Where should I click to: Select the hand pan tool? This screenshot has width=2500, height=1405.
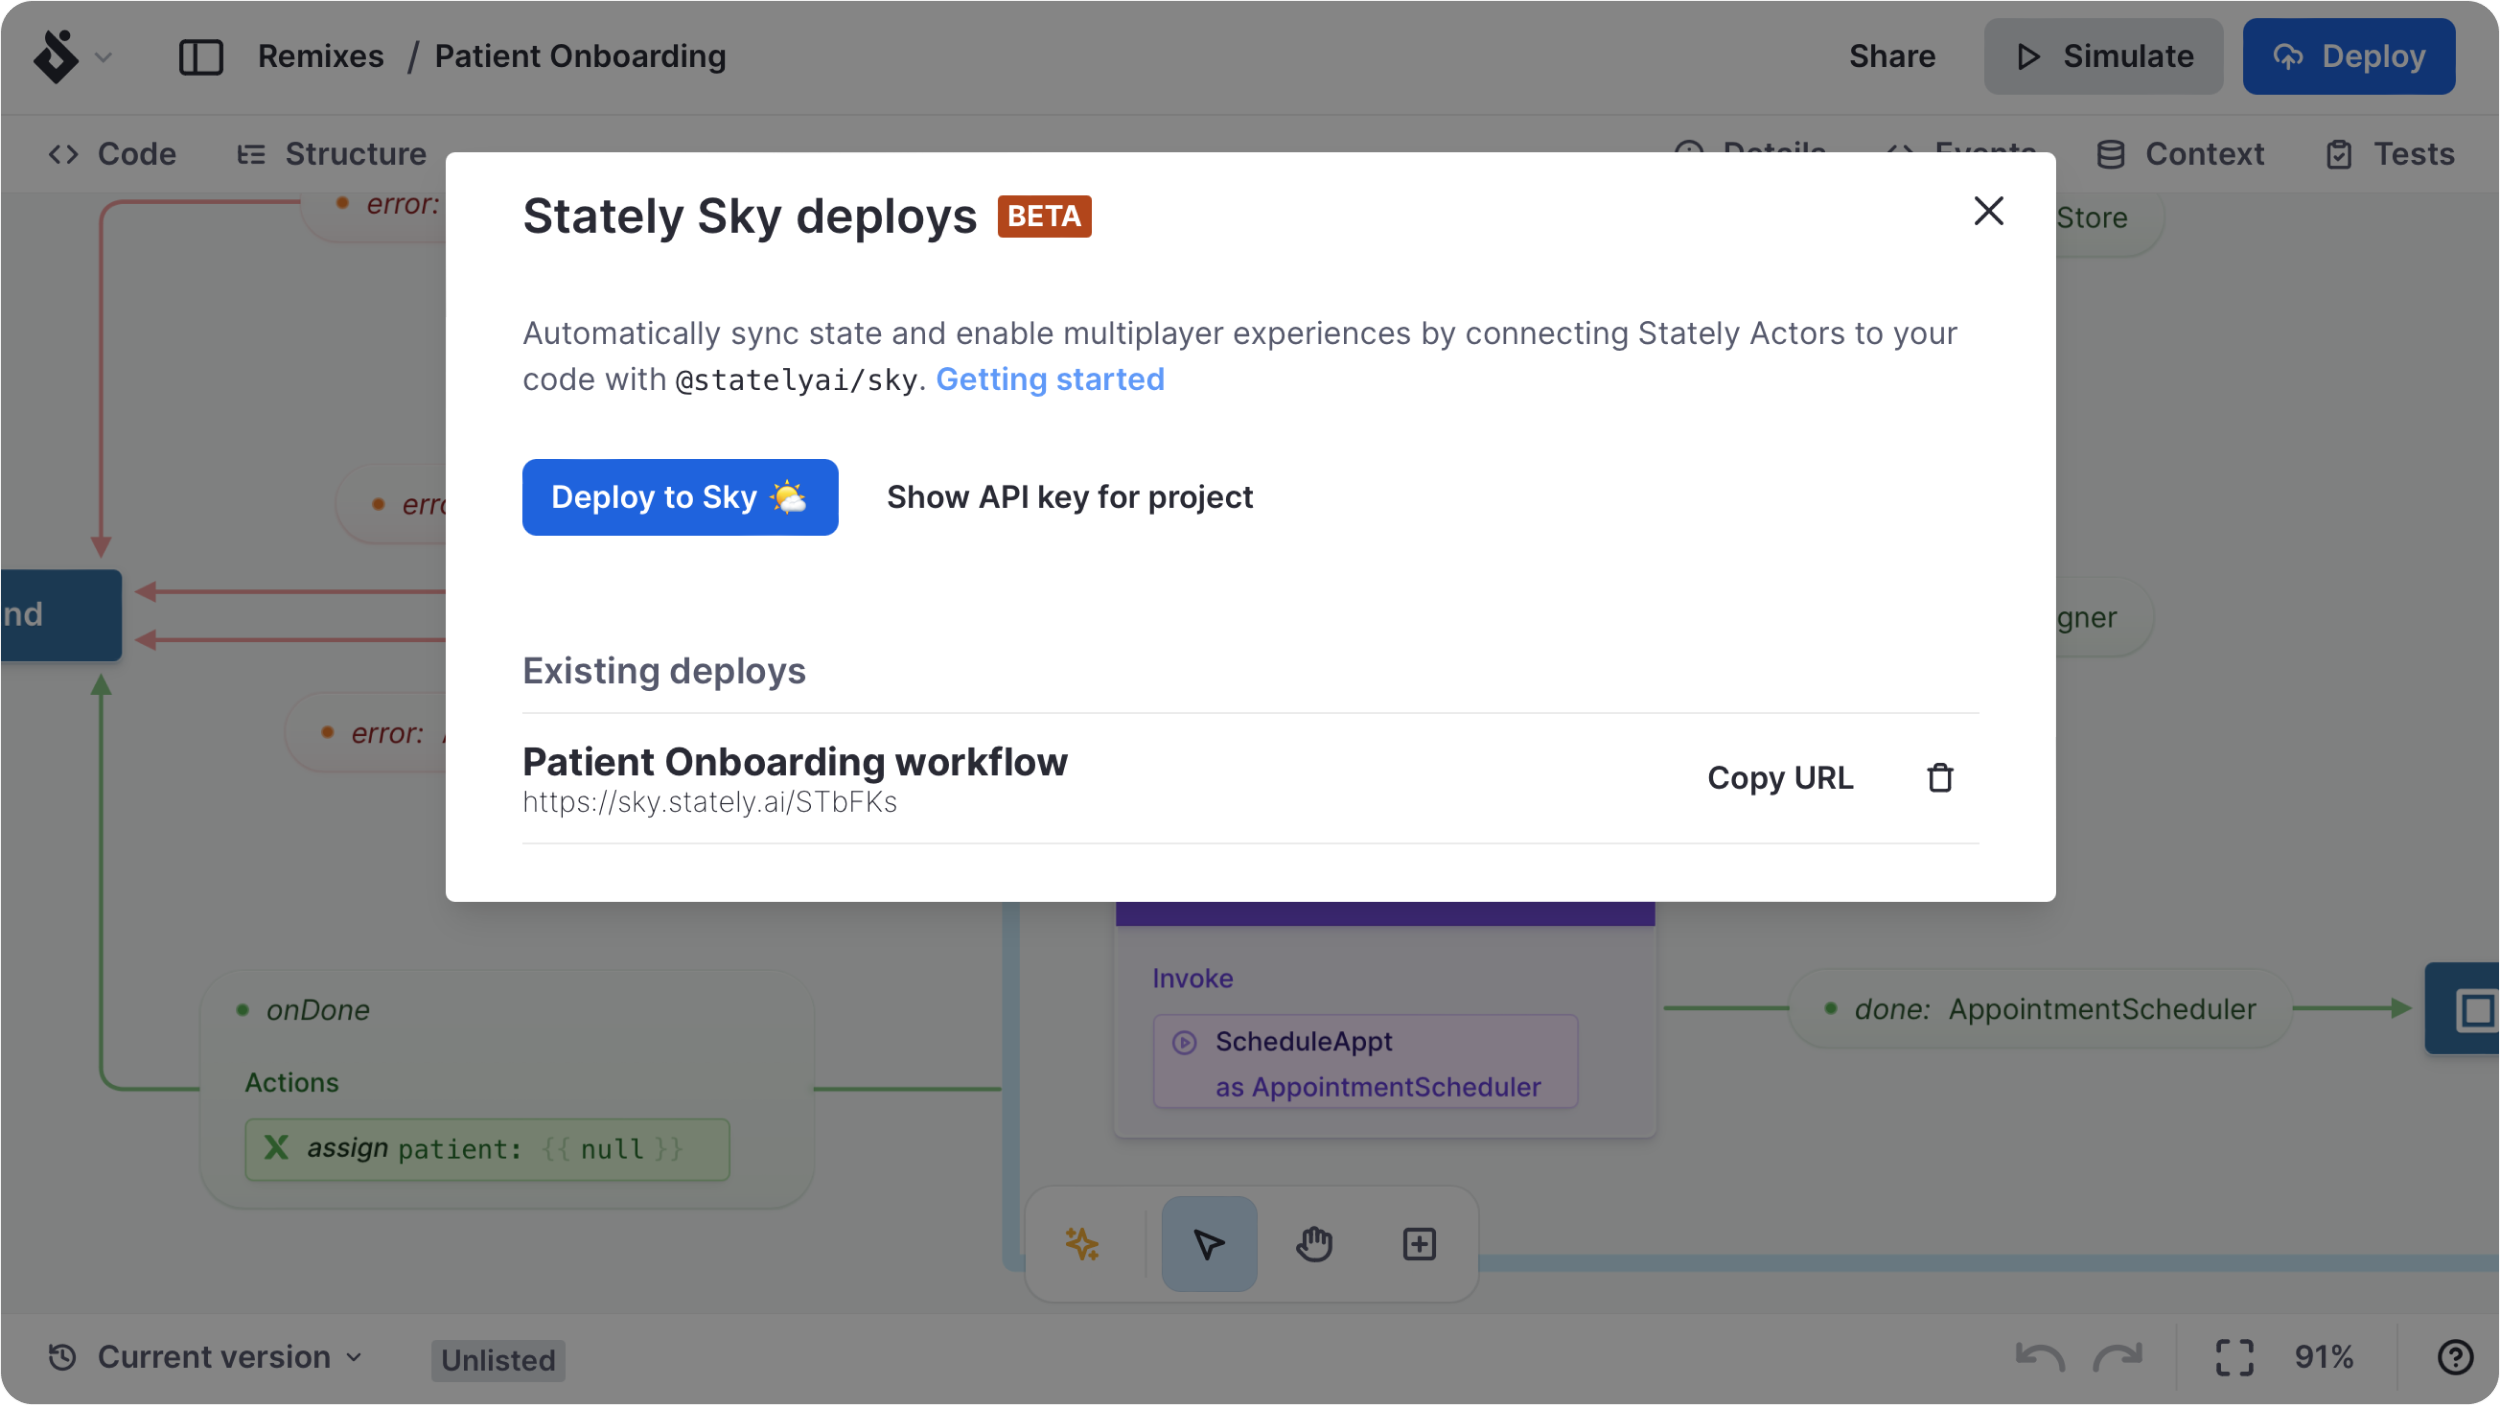pyautogui.click(x=1314, y=1244)
